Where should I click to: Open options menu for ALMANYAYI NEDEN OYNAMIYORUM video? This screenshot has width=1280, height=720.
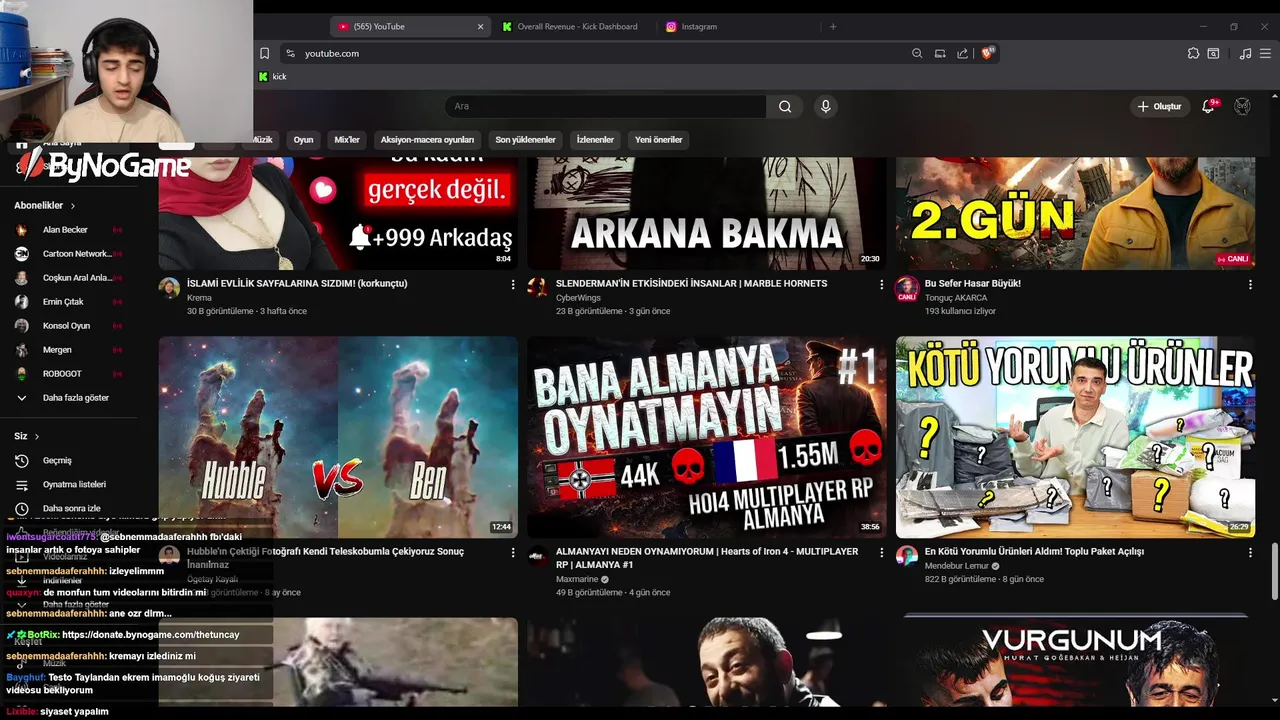point(881,553)
